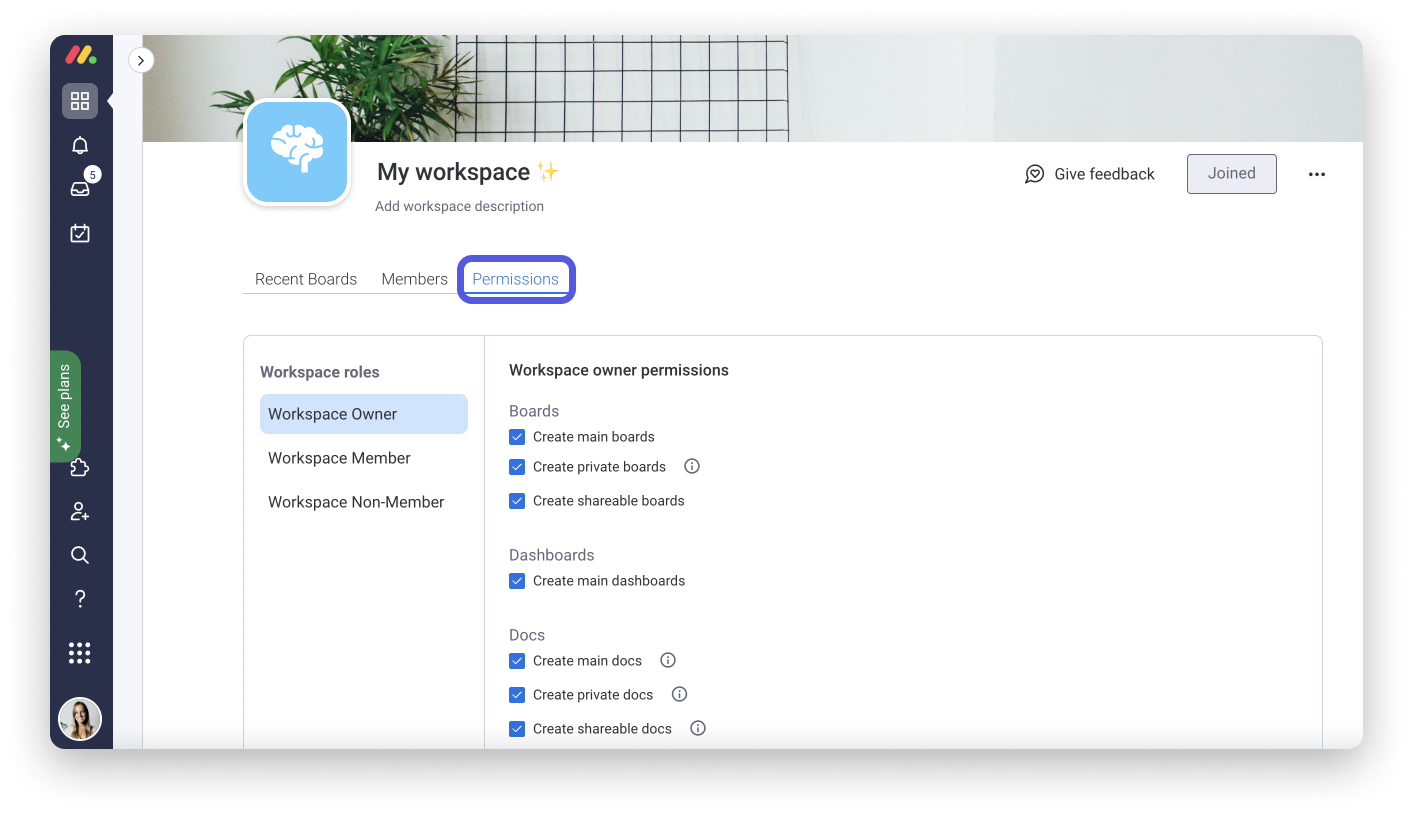Switch to the Members tab
The height and width of the screenshot is (814, 1413).
(x=414, y=278)
